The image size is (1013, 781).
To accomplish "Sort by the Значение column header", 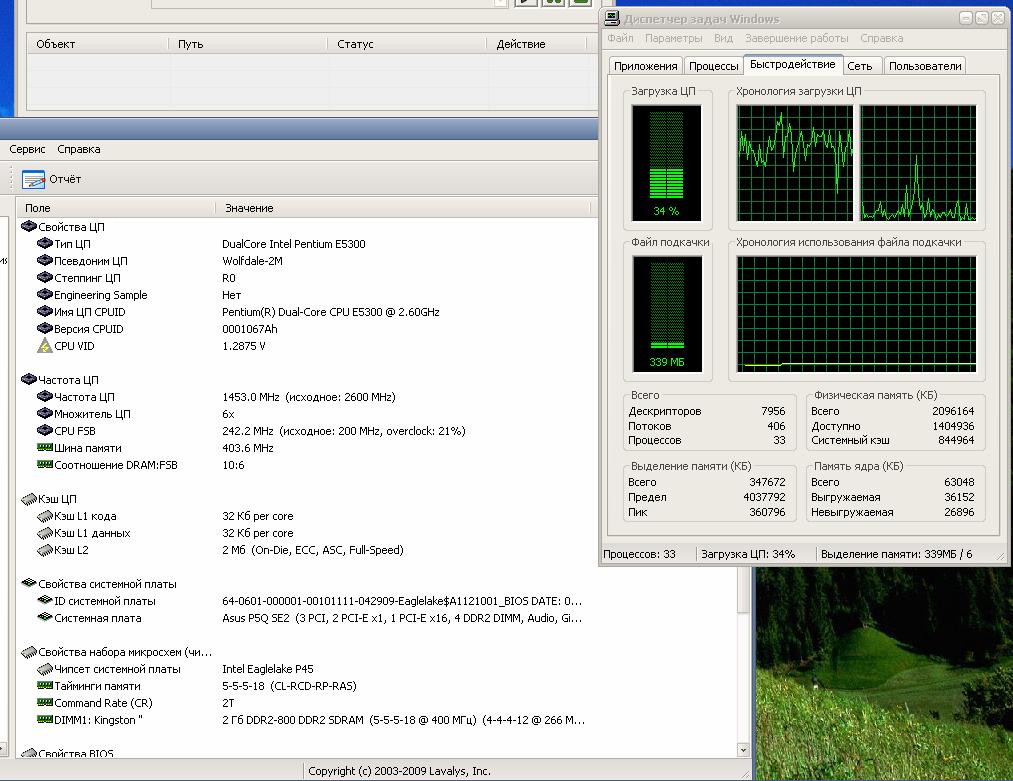I will (x=249, y=208).
